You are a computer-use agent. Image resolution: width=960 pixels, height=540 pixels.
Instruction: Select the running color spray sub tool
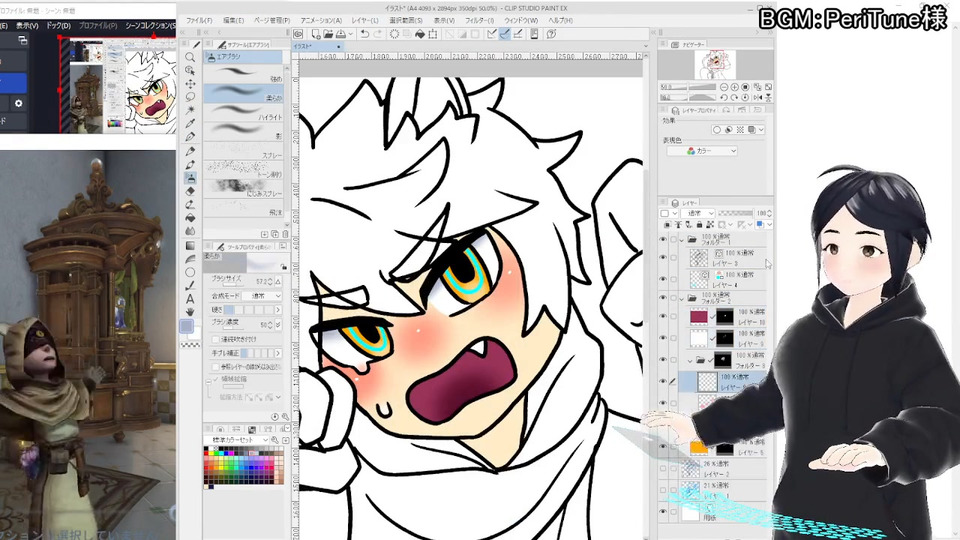coord(244,189)
